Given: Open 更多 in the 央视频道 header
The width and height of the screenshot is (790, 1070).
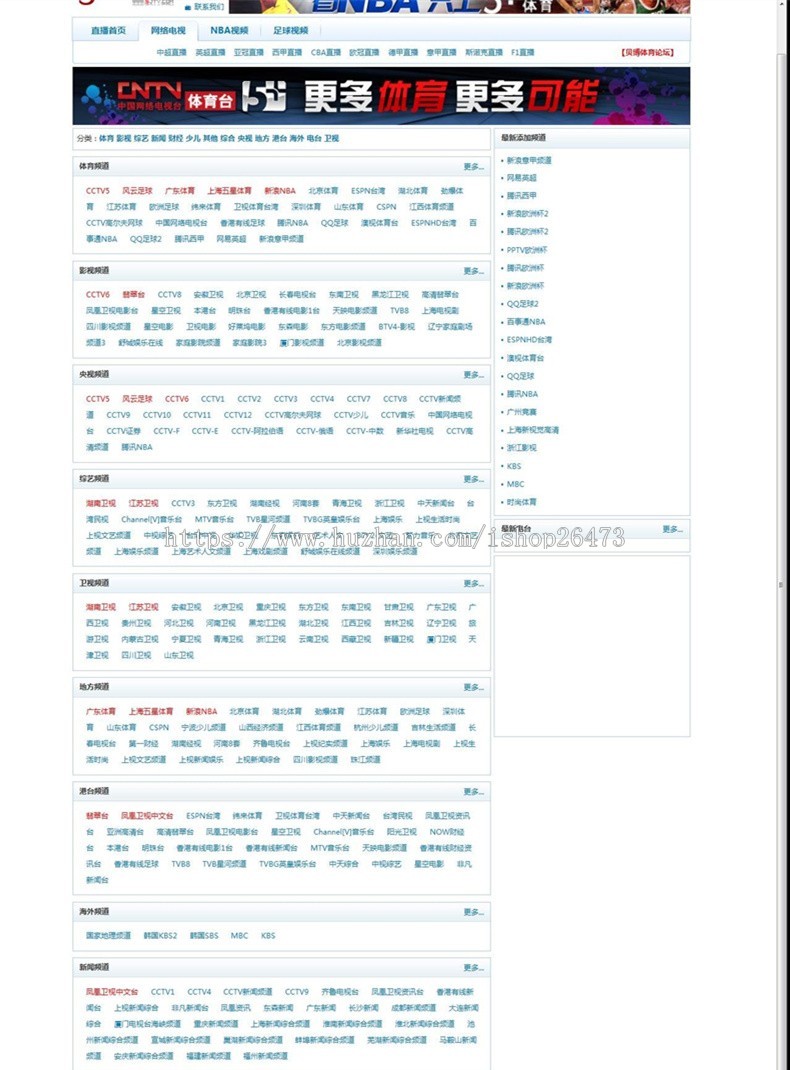Looking at the screenshot, I should (473, 375).
